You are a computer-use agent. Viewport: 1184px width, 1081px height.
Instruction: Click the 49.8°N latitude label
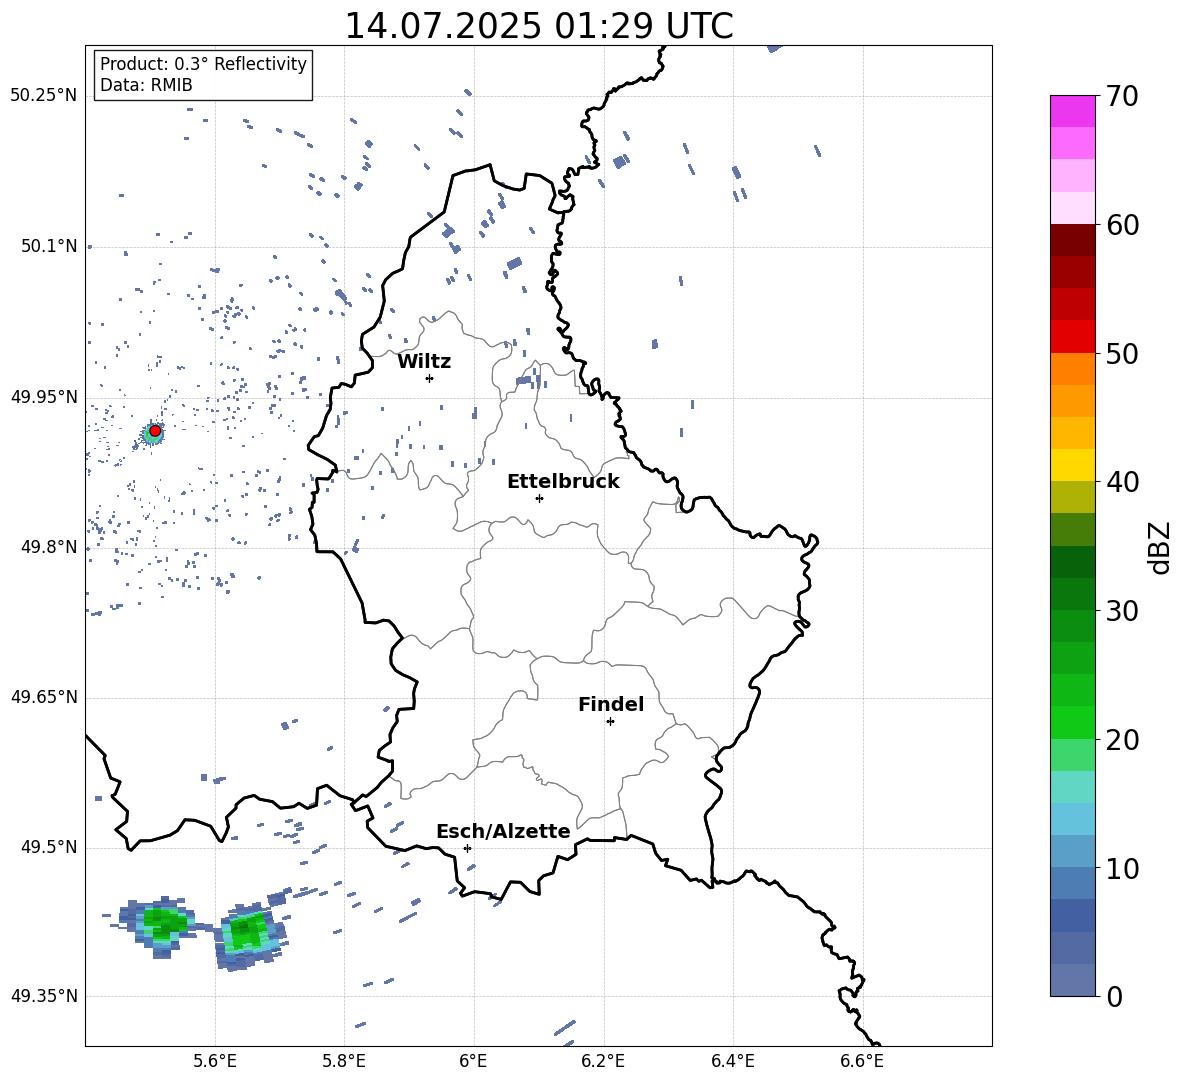(49, 547)
